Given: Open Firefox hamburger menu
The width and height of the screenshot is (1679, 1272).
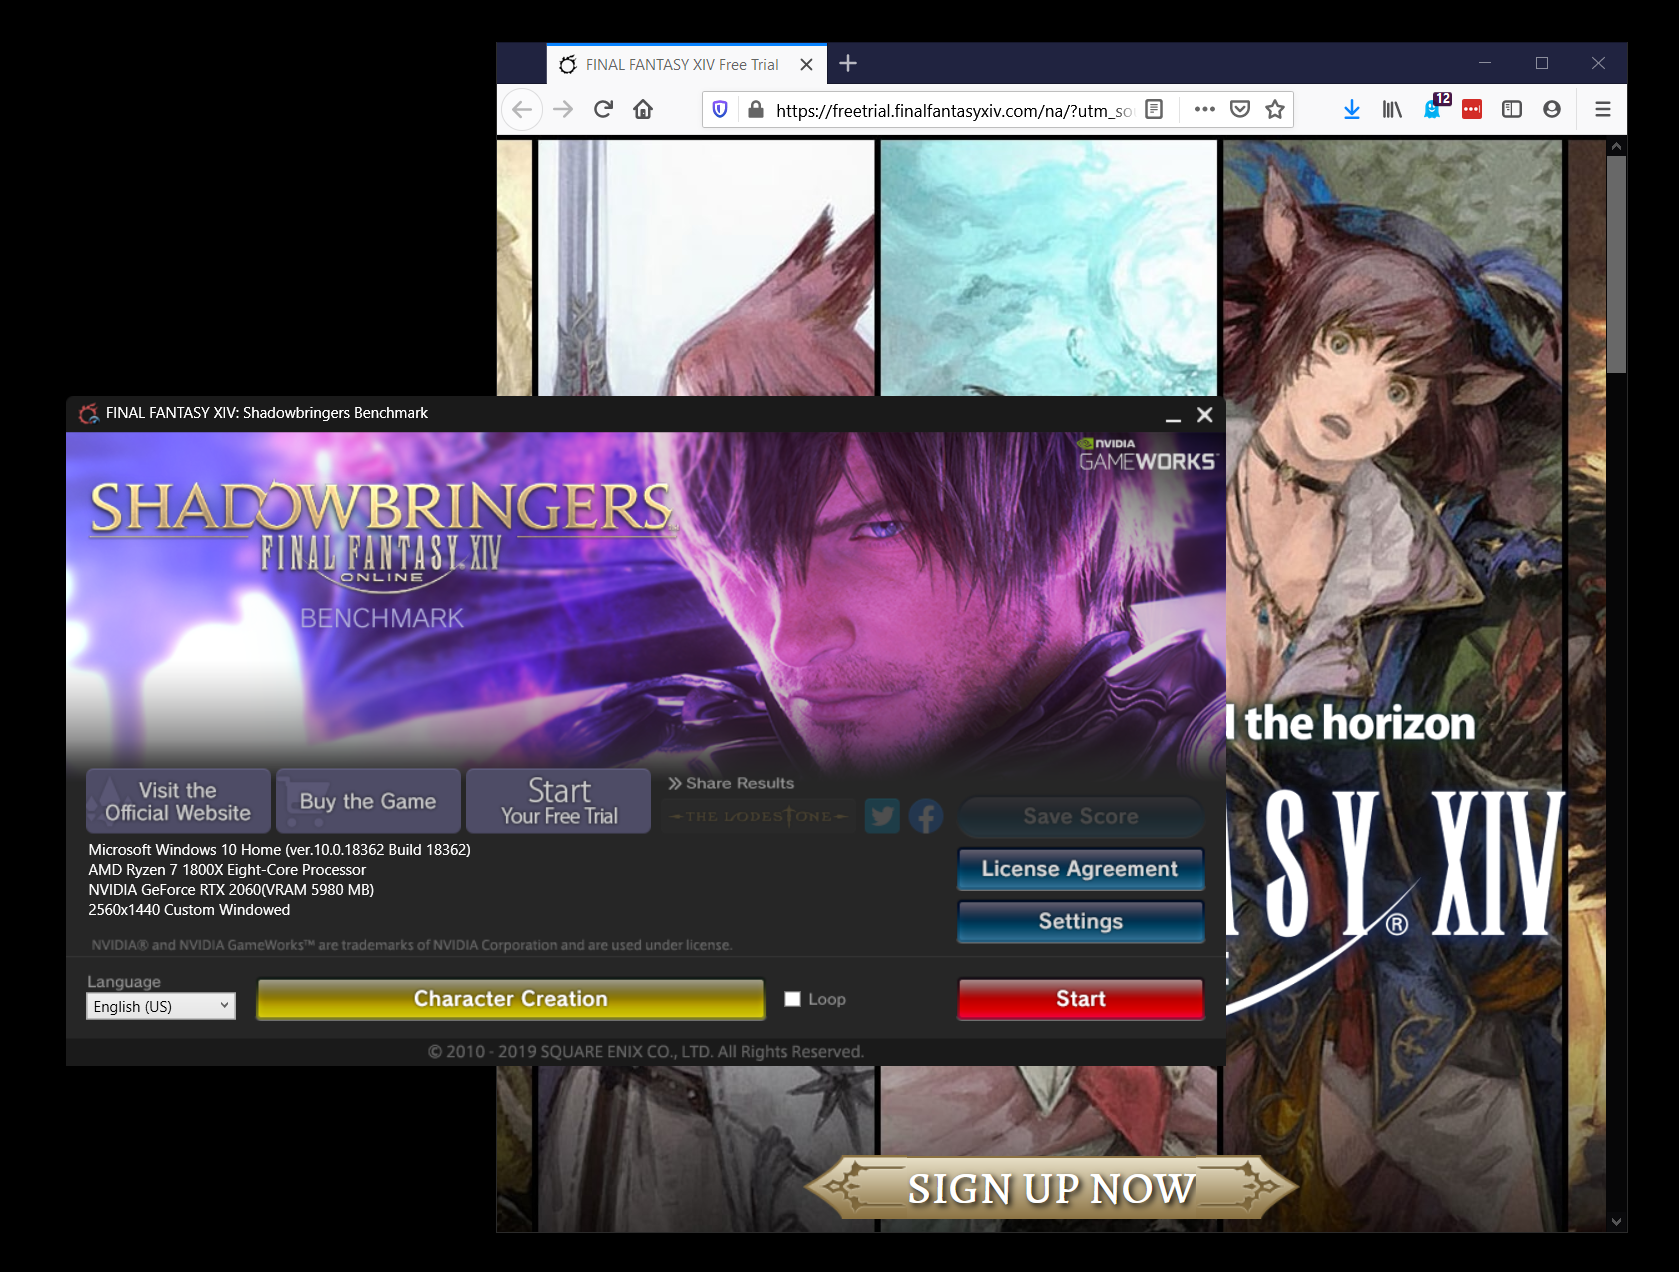Looking at the screenshot, I should click(1602, 109).
